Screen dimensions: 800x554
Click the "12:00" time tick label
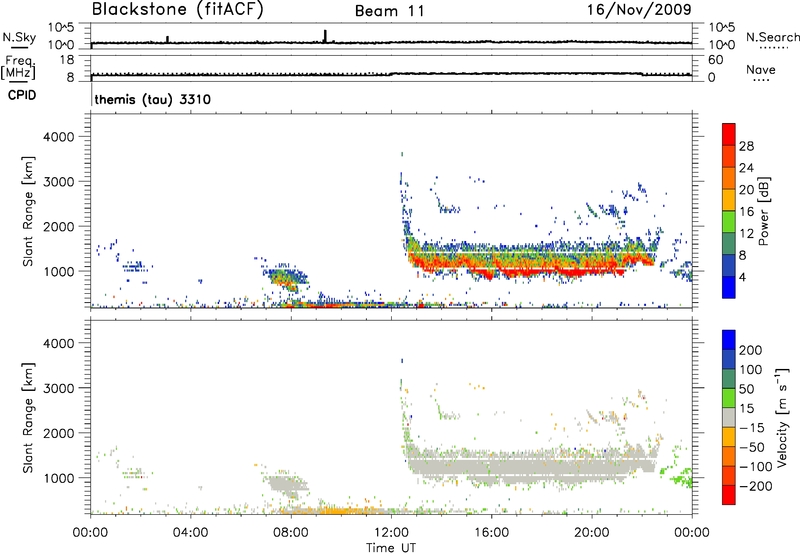coord(391,533)
